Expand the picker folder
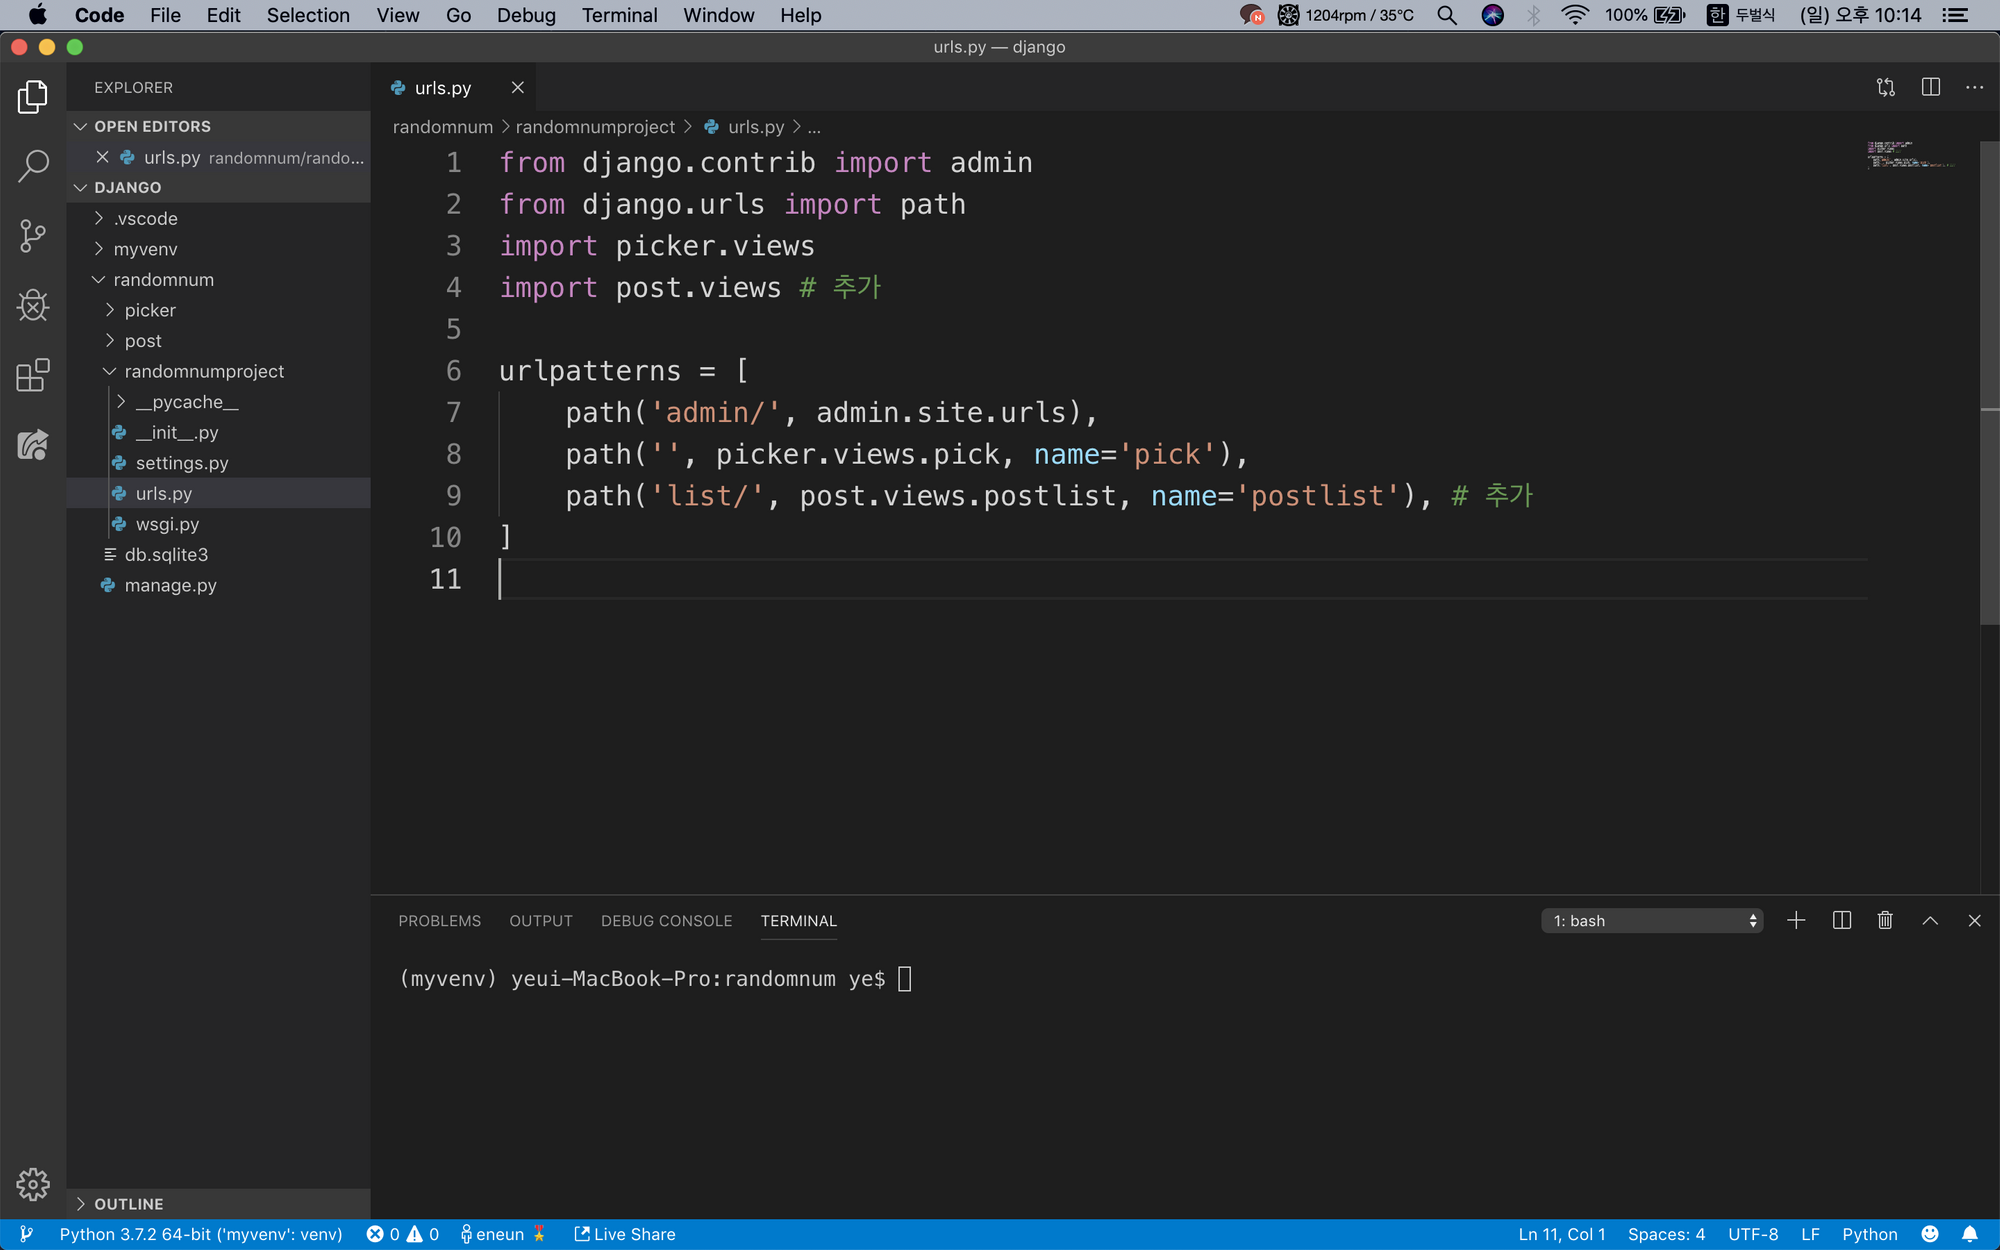This screenshot has height=1250, width=2000. (x=149, y=310)
